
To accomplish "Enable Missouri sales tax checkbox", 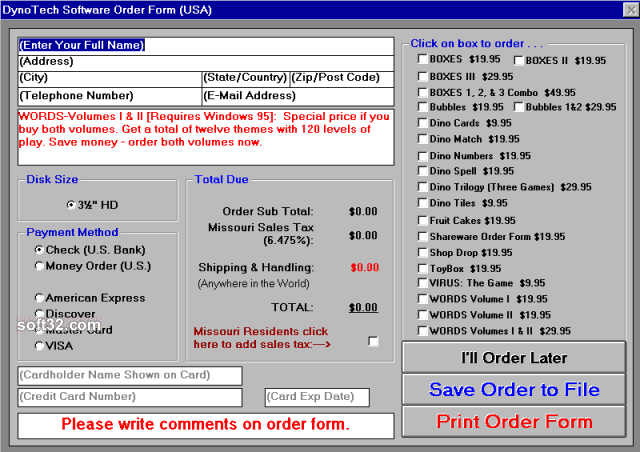I will coord(373,341).
